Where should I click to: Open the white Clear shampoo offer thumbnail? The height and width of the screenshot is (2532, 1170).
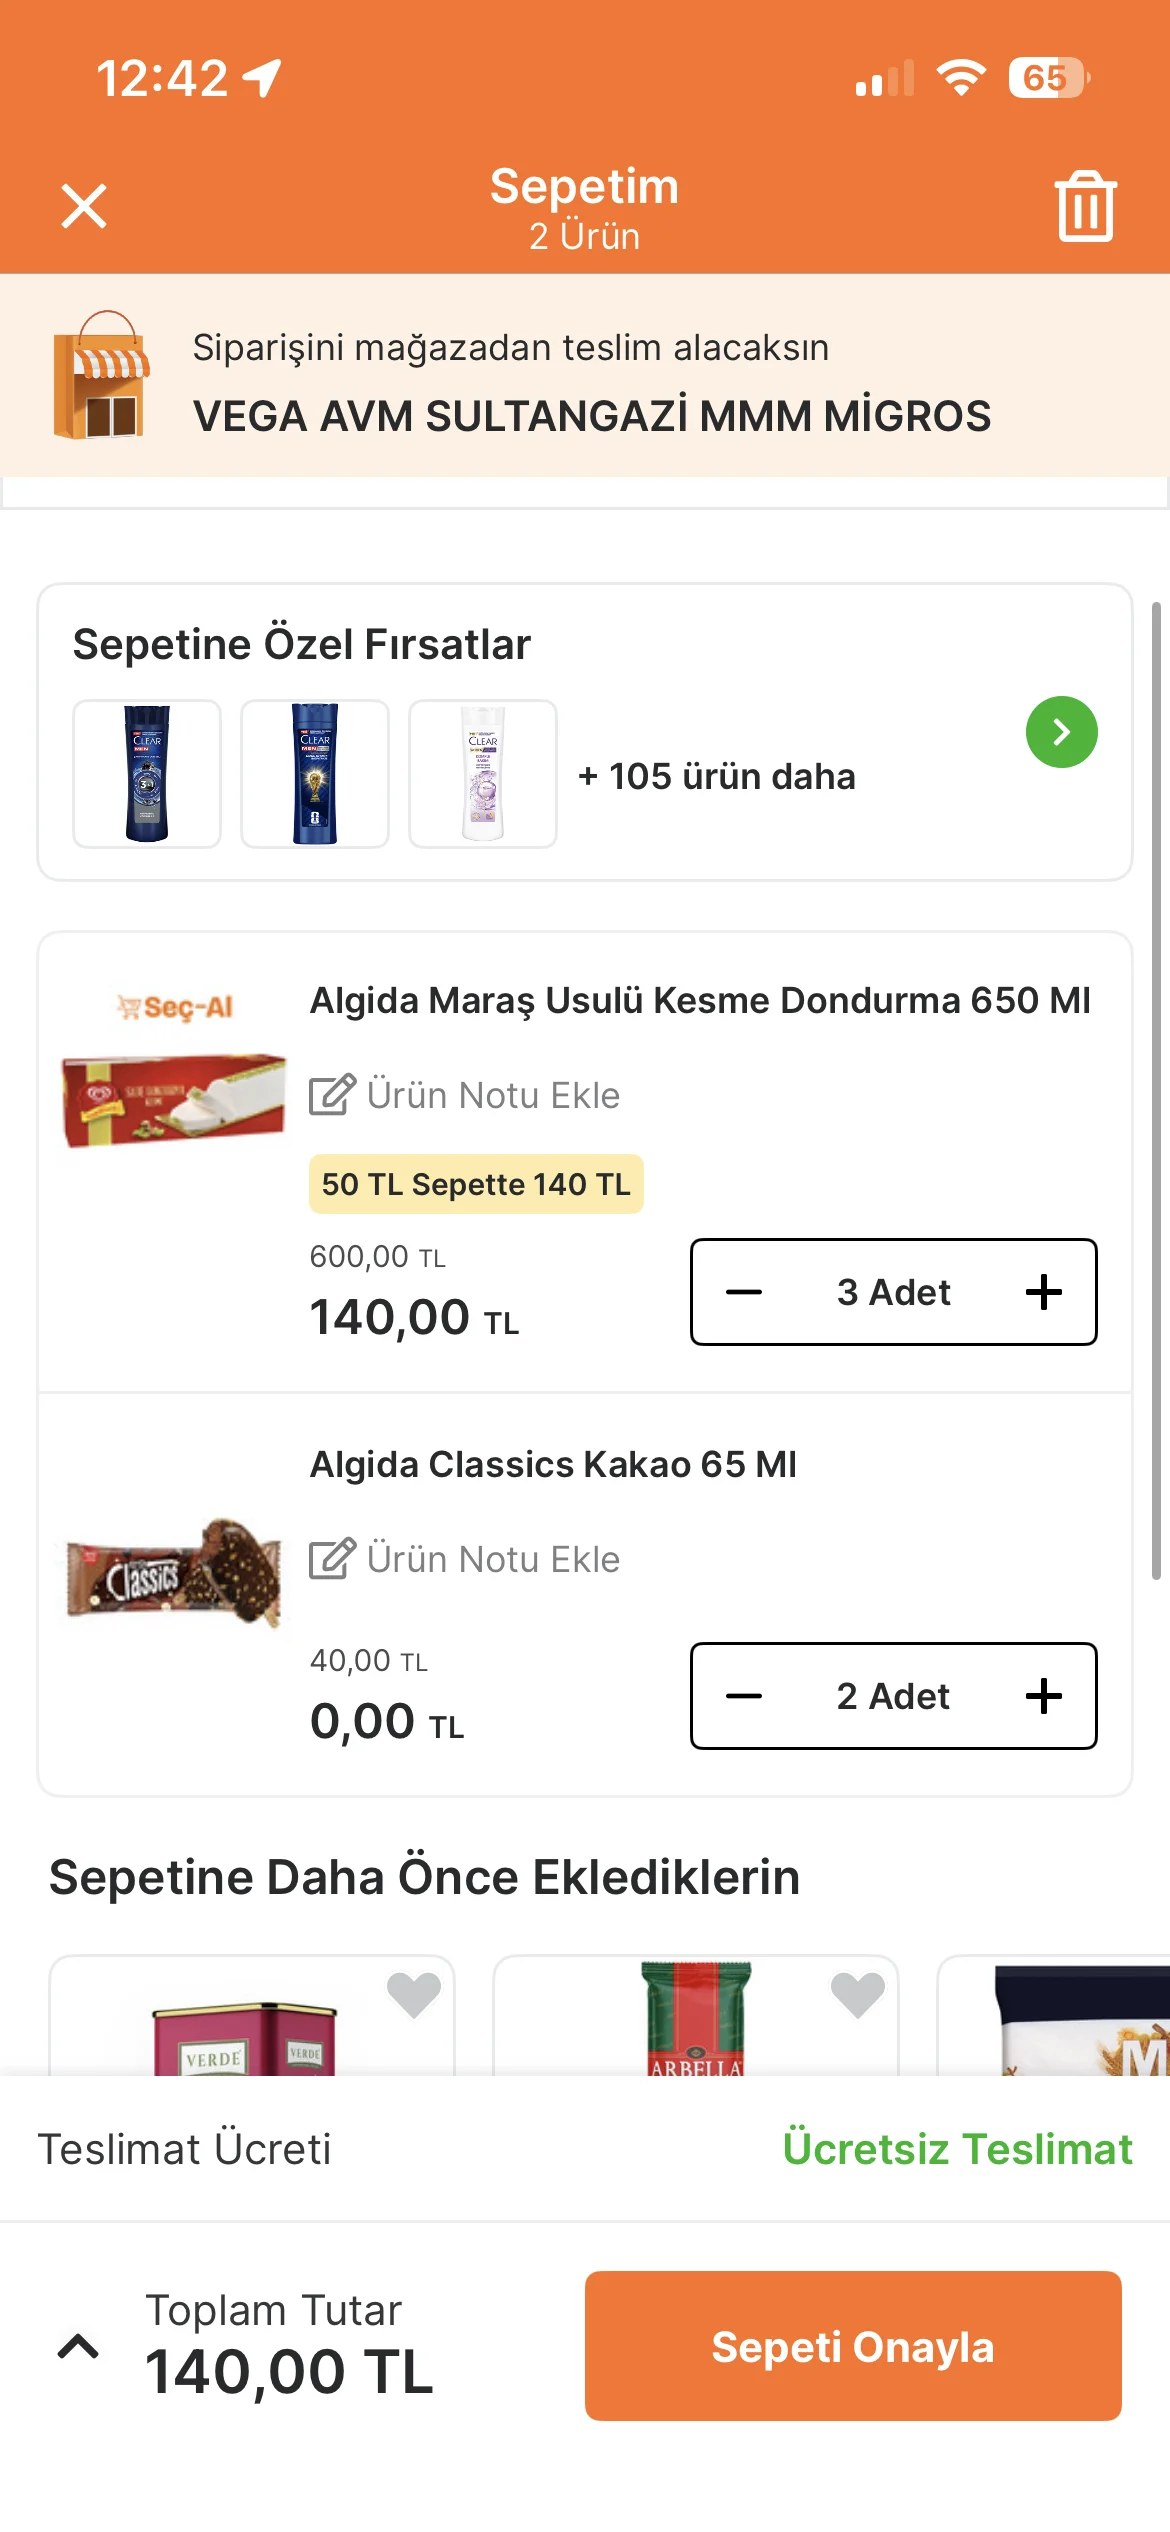pyautogui.click(x=483, y=774)
